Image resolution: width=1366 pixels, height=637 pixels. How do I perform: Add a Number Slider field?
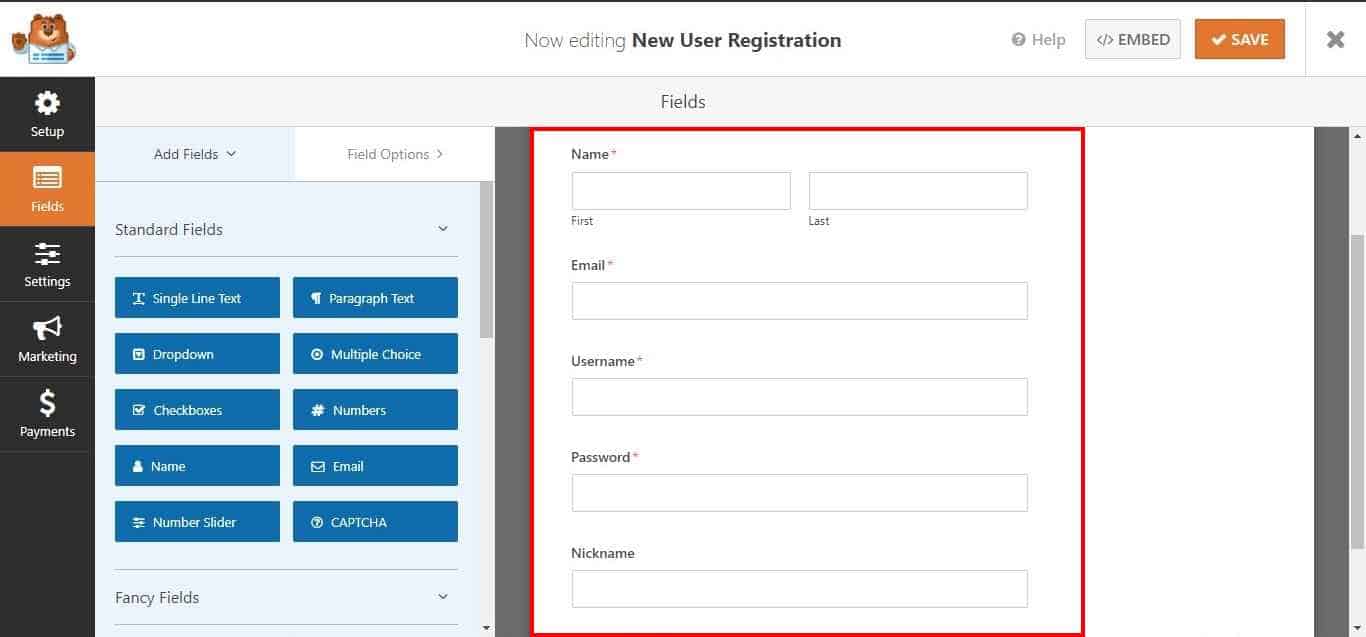197,522
